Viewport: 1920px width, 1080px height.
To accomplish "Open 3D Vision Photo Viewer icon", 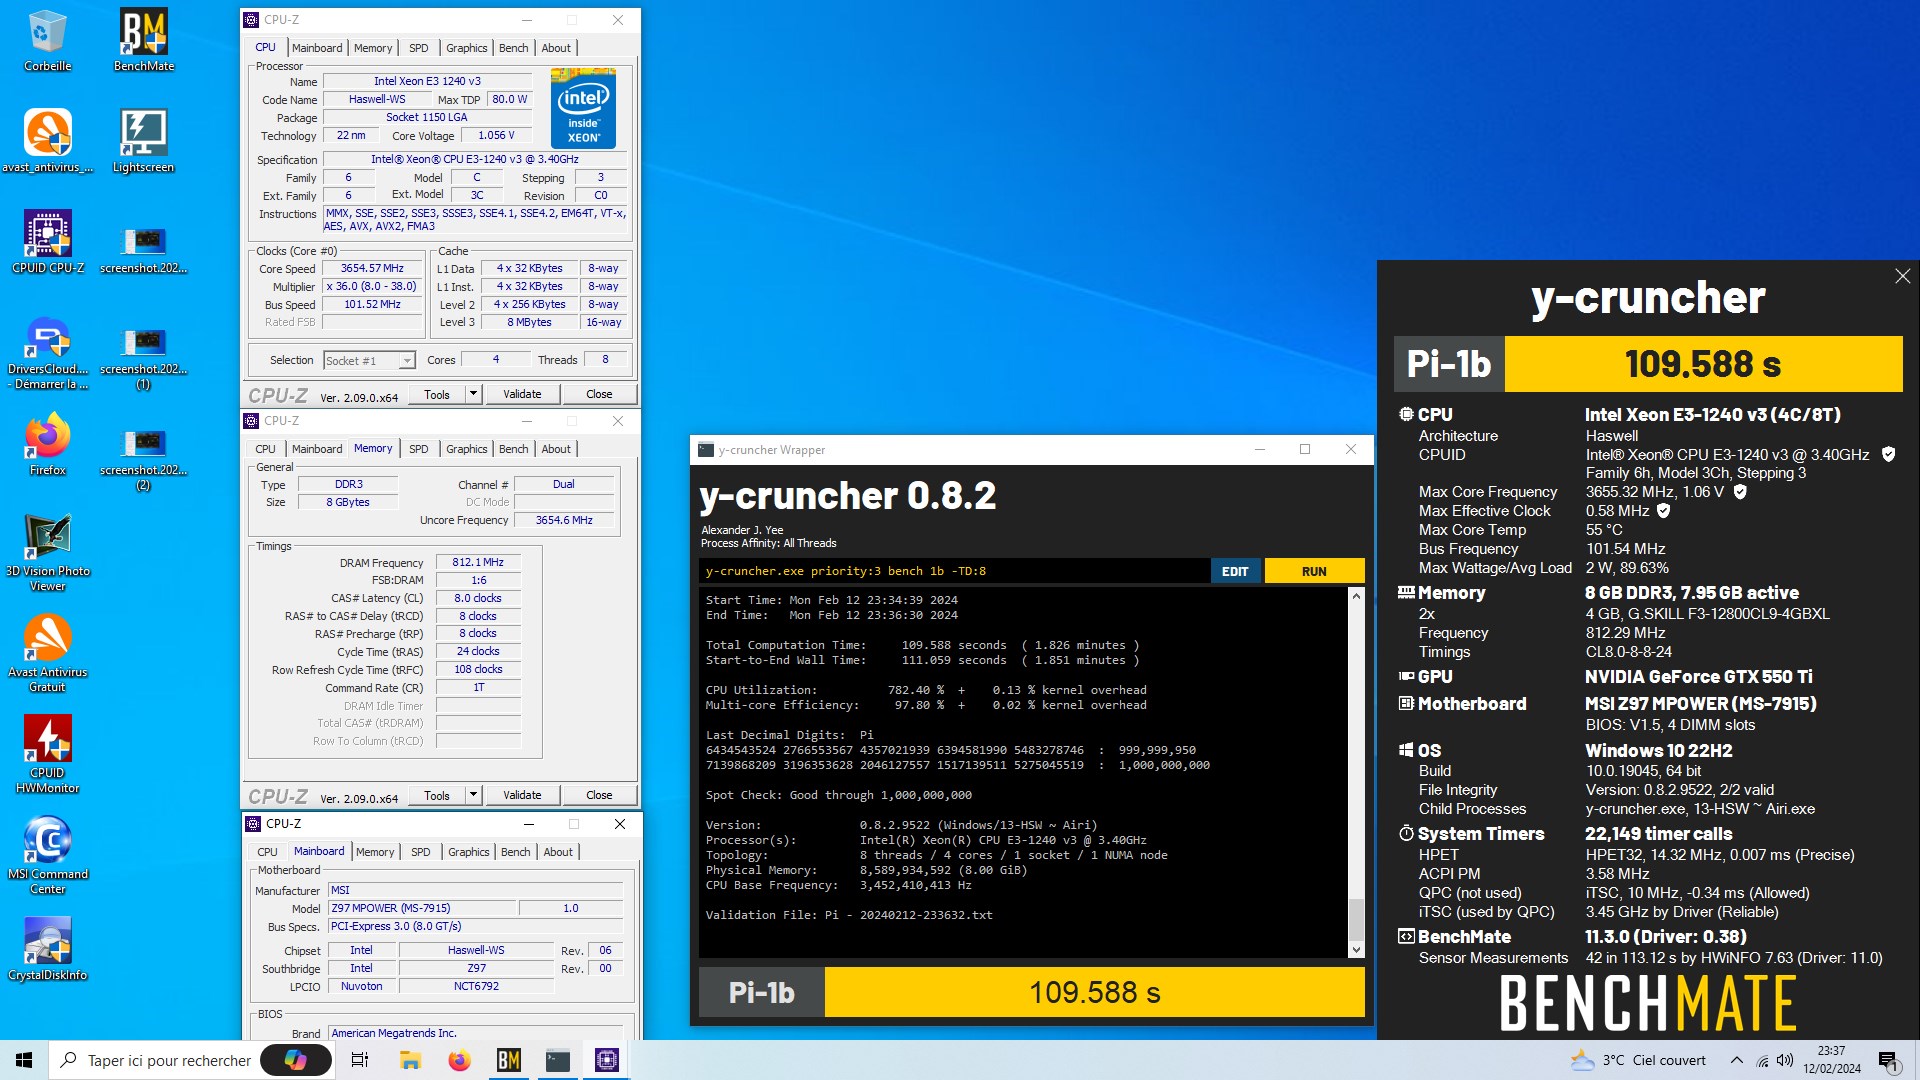I will click(47, 553).
